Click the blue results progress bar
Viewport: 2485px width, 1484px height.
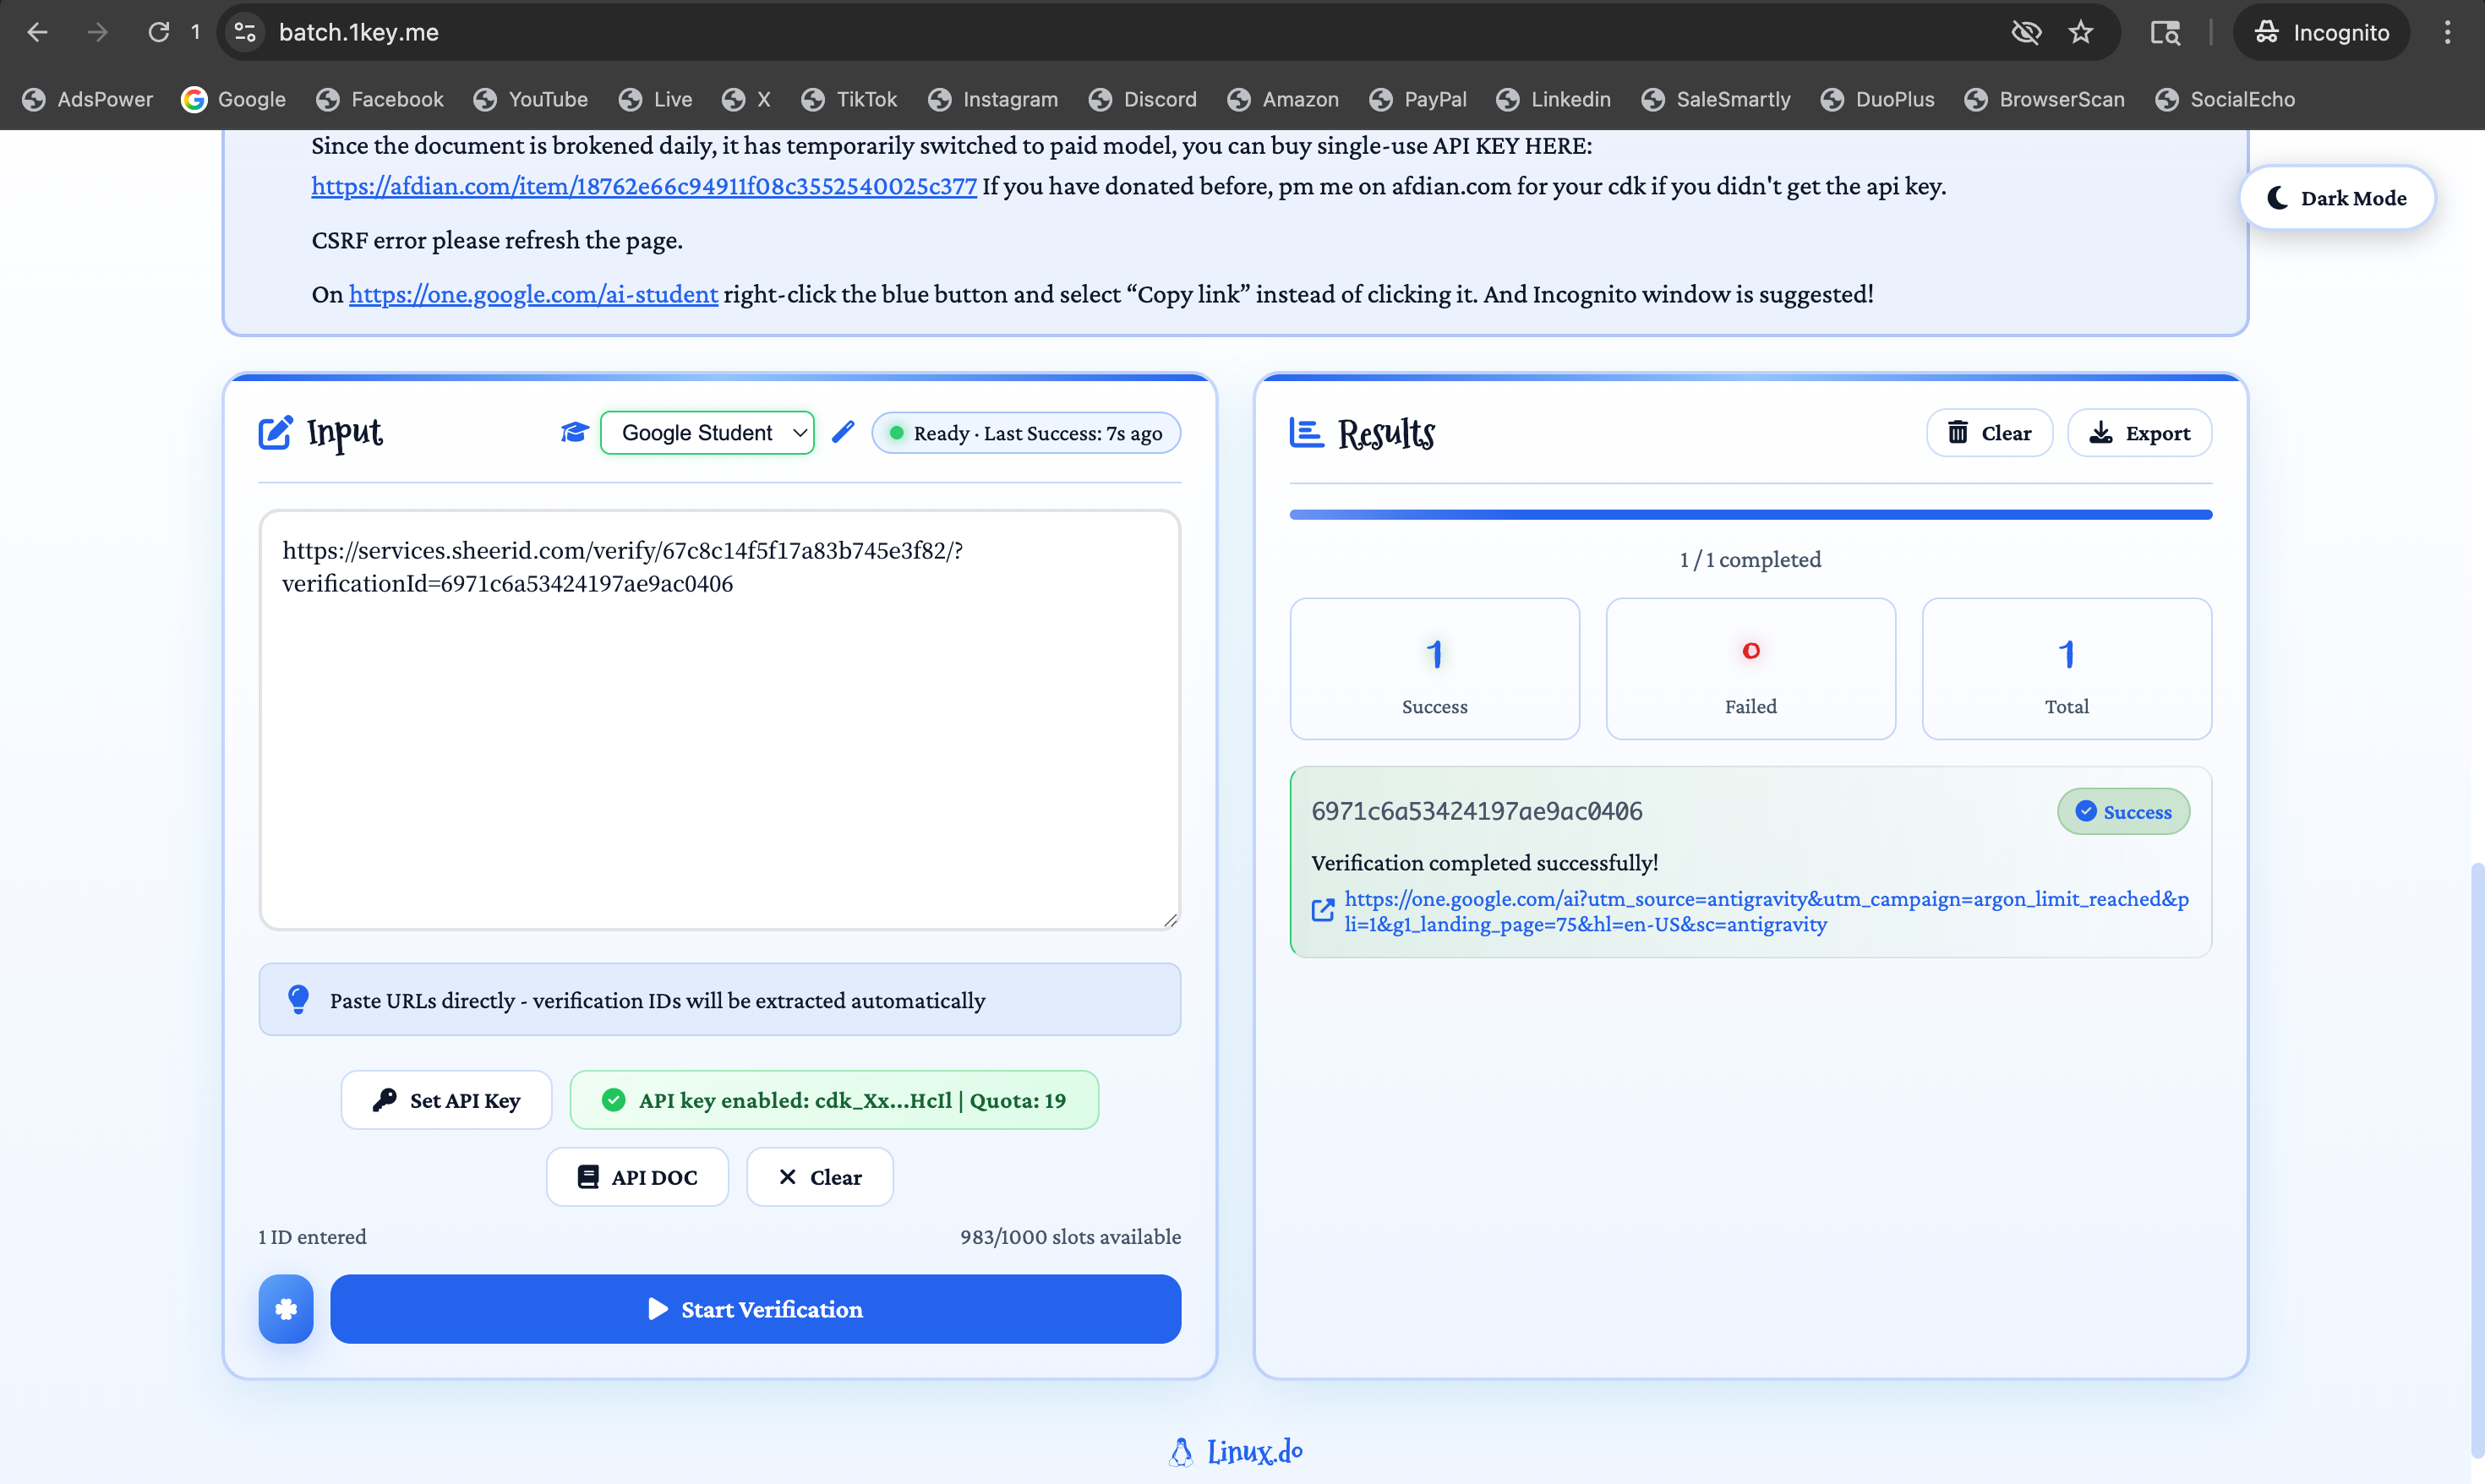tap(1750, 514)
